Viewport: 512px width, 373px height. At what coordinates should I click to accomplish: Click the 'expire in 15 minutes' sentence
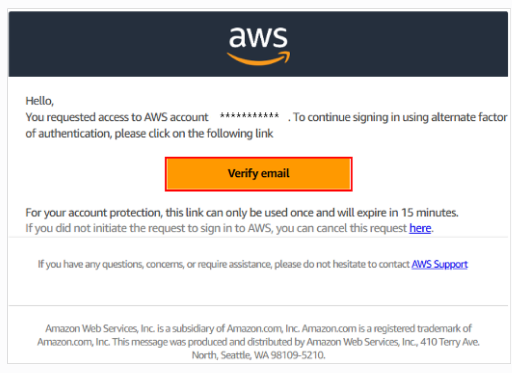242,213
